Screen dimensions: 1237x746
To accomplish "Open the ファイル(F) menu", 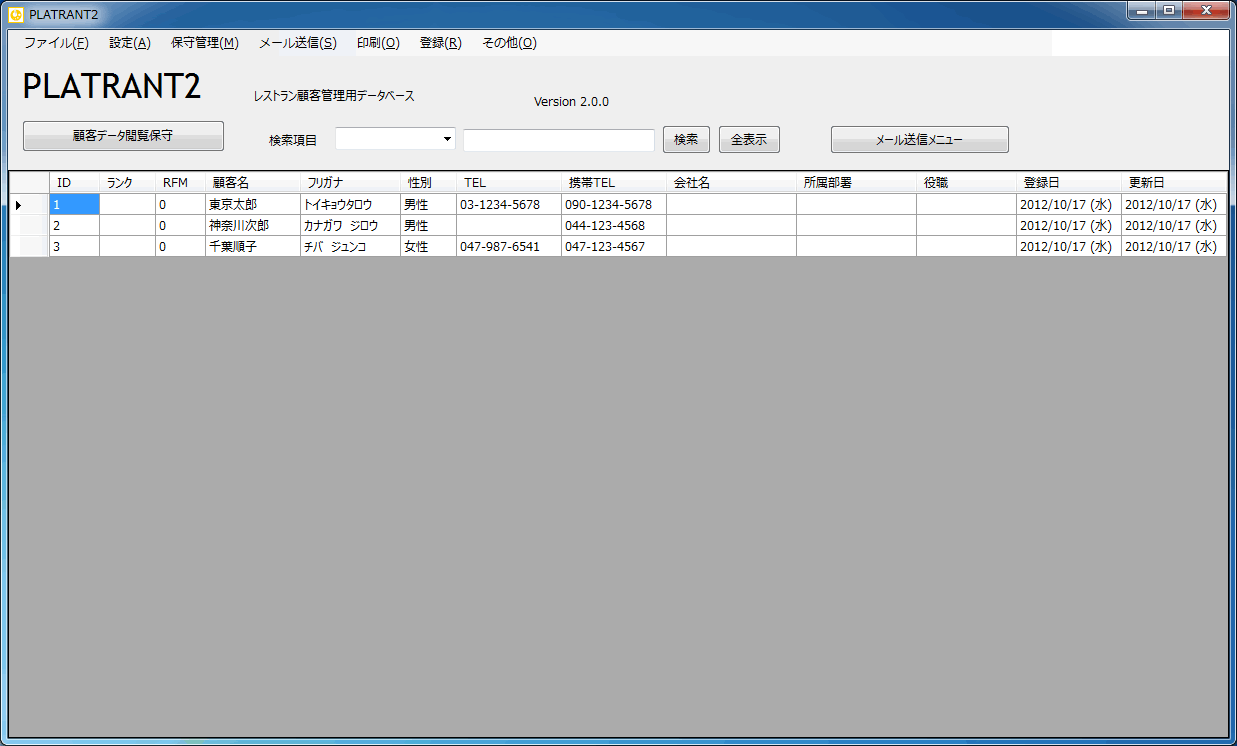I will tap(56, 43).
